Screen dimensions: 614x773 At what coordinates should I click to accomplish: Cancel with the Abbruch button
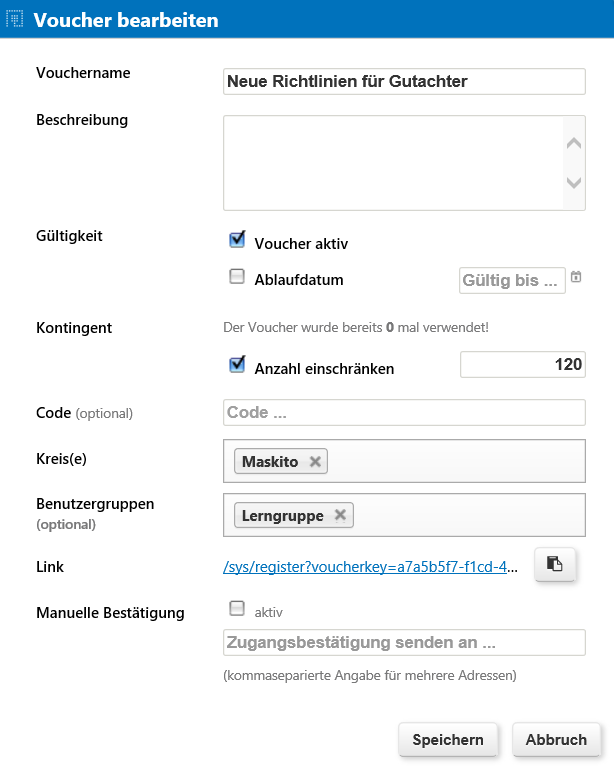[x=556, y=739]
